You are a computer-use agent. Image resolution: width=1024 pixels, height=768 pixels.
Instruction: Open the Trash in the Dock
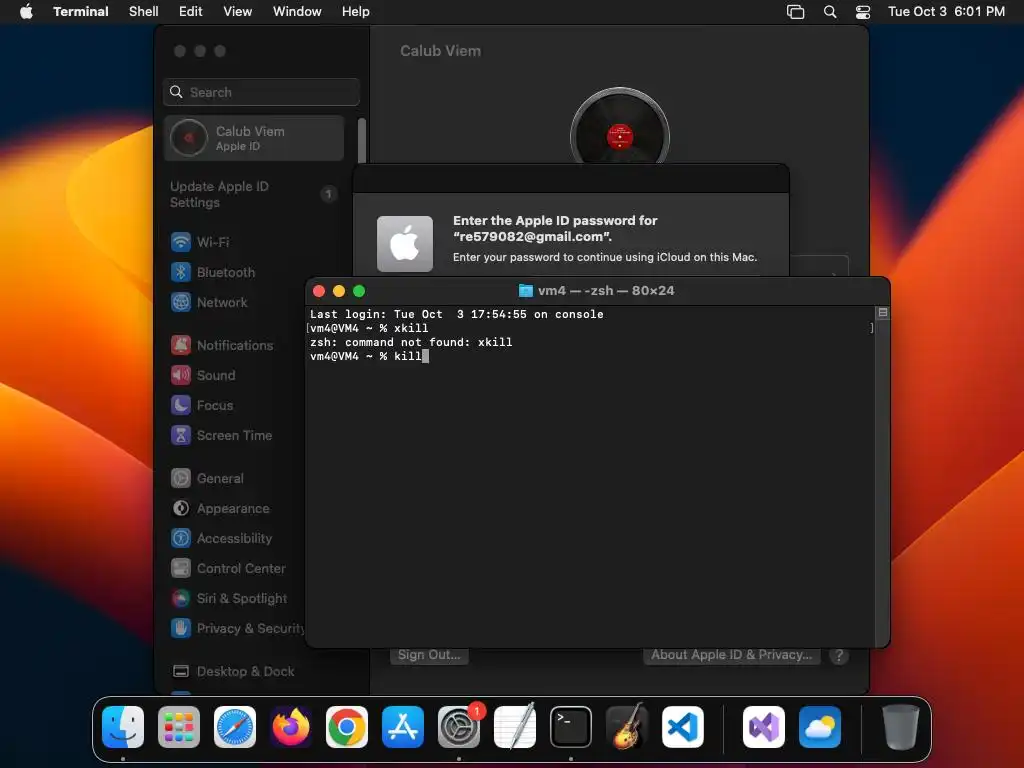pos(901,727)
